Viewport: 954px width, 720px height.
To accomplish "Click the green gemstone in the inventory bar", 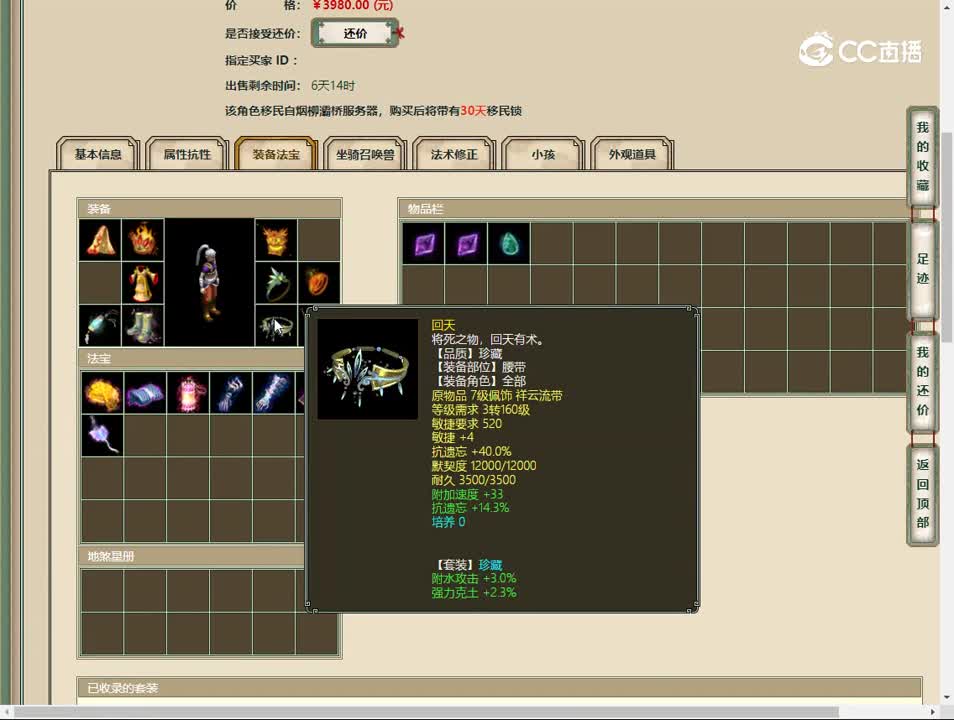I will point(509,243).
